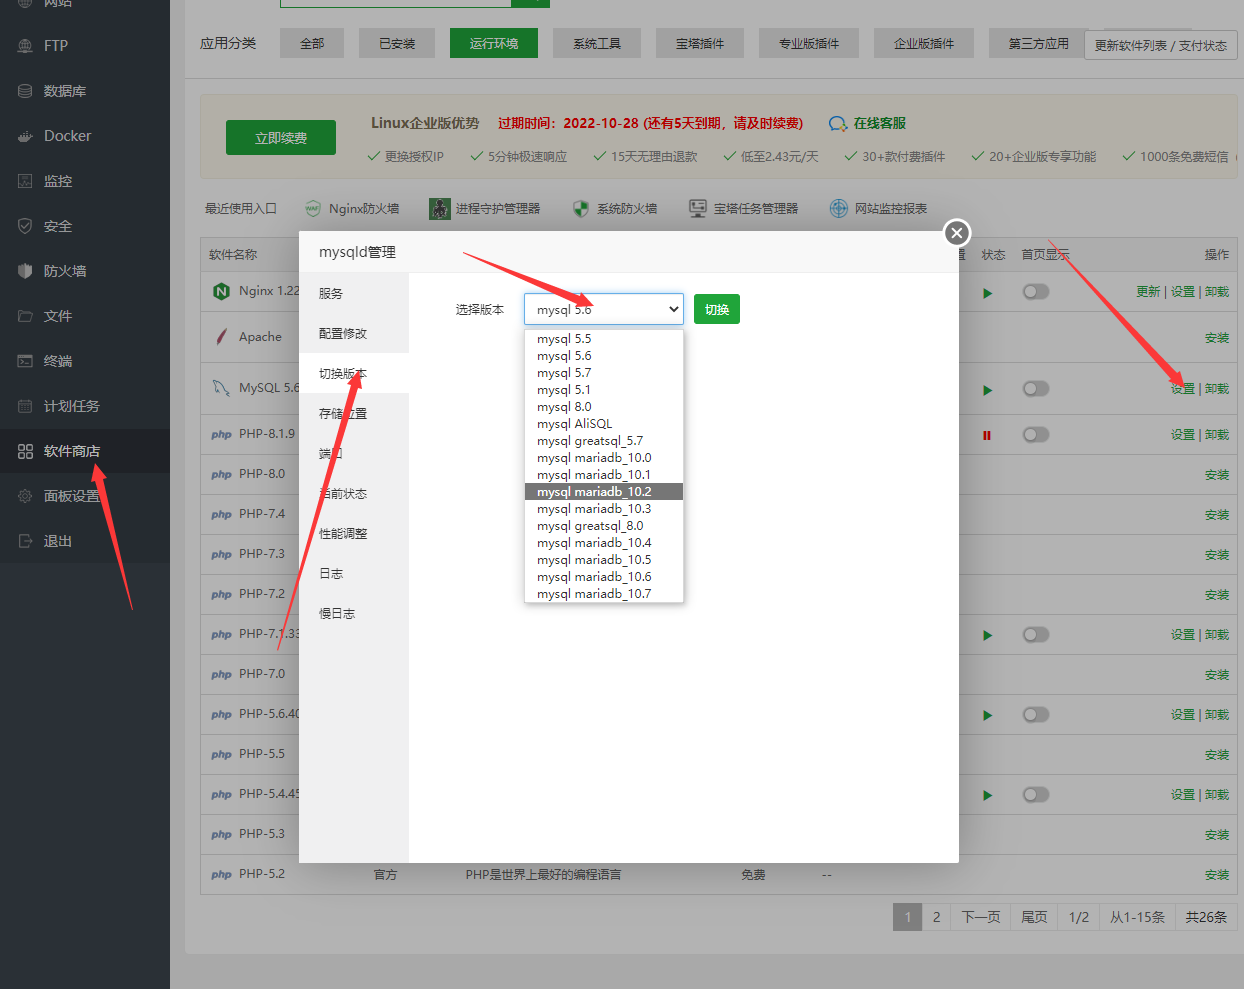The image size is (1244, 989).
Task: Open the FTP sidebar section
Action: coord(56,46)
